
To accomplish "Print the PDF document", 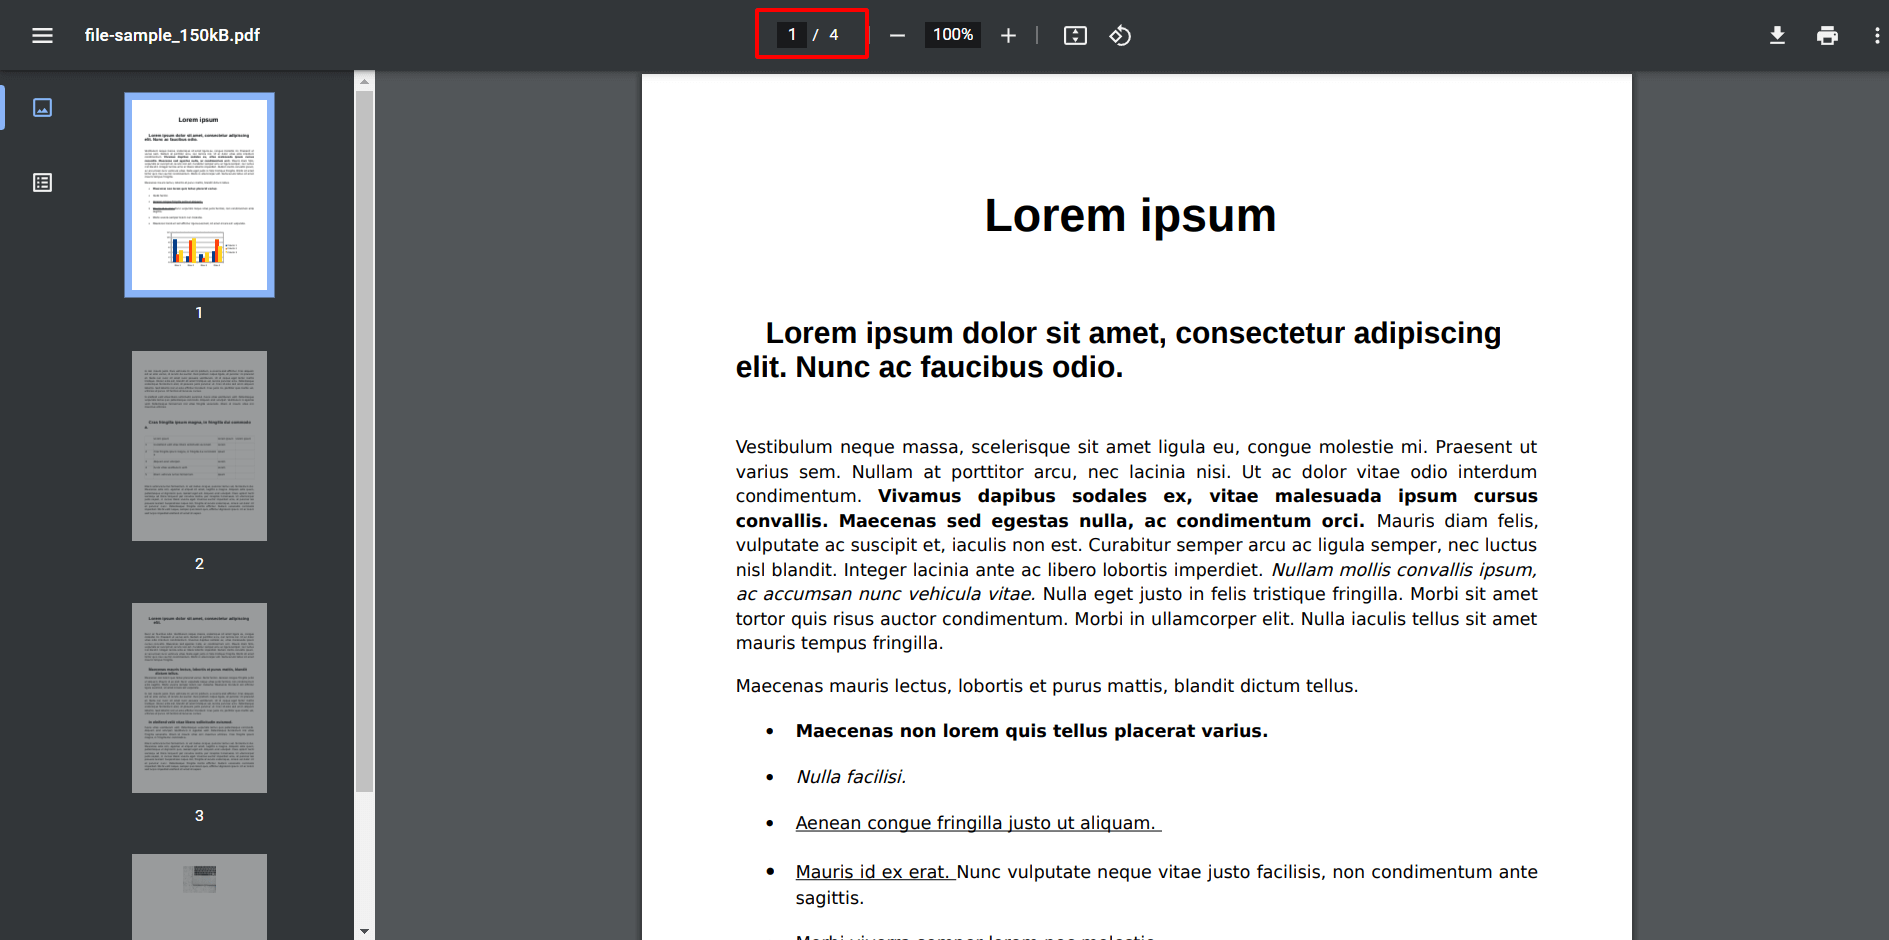I will (1827, 35).
